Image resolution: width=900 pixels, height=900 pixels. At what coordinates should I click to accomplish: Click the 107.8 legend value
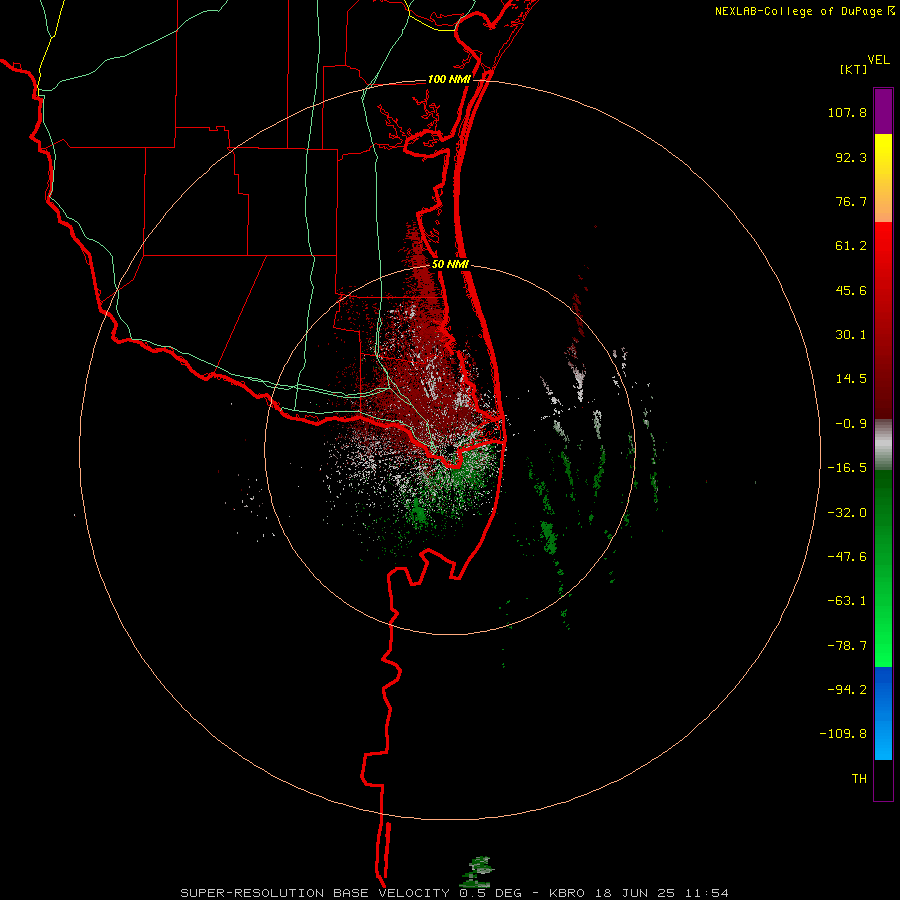point(847,112)
